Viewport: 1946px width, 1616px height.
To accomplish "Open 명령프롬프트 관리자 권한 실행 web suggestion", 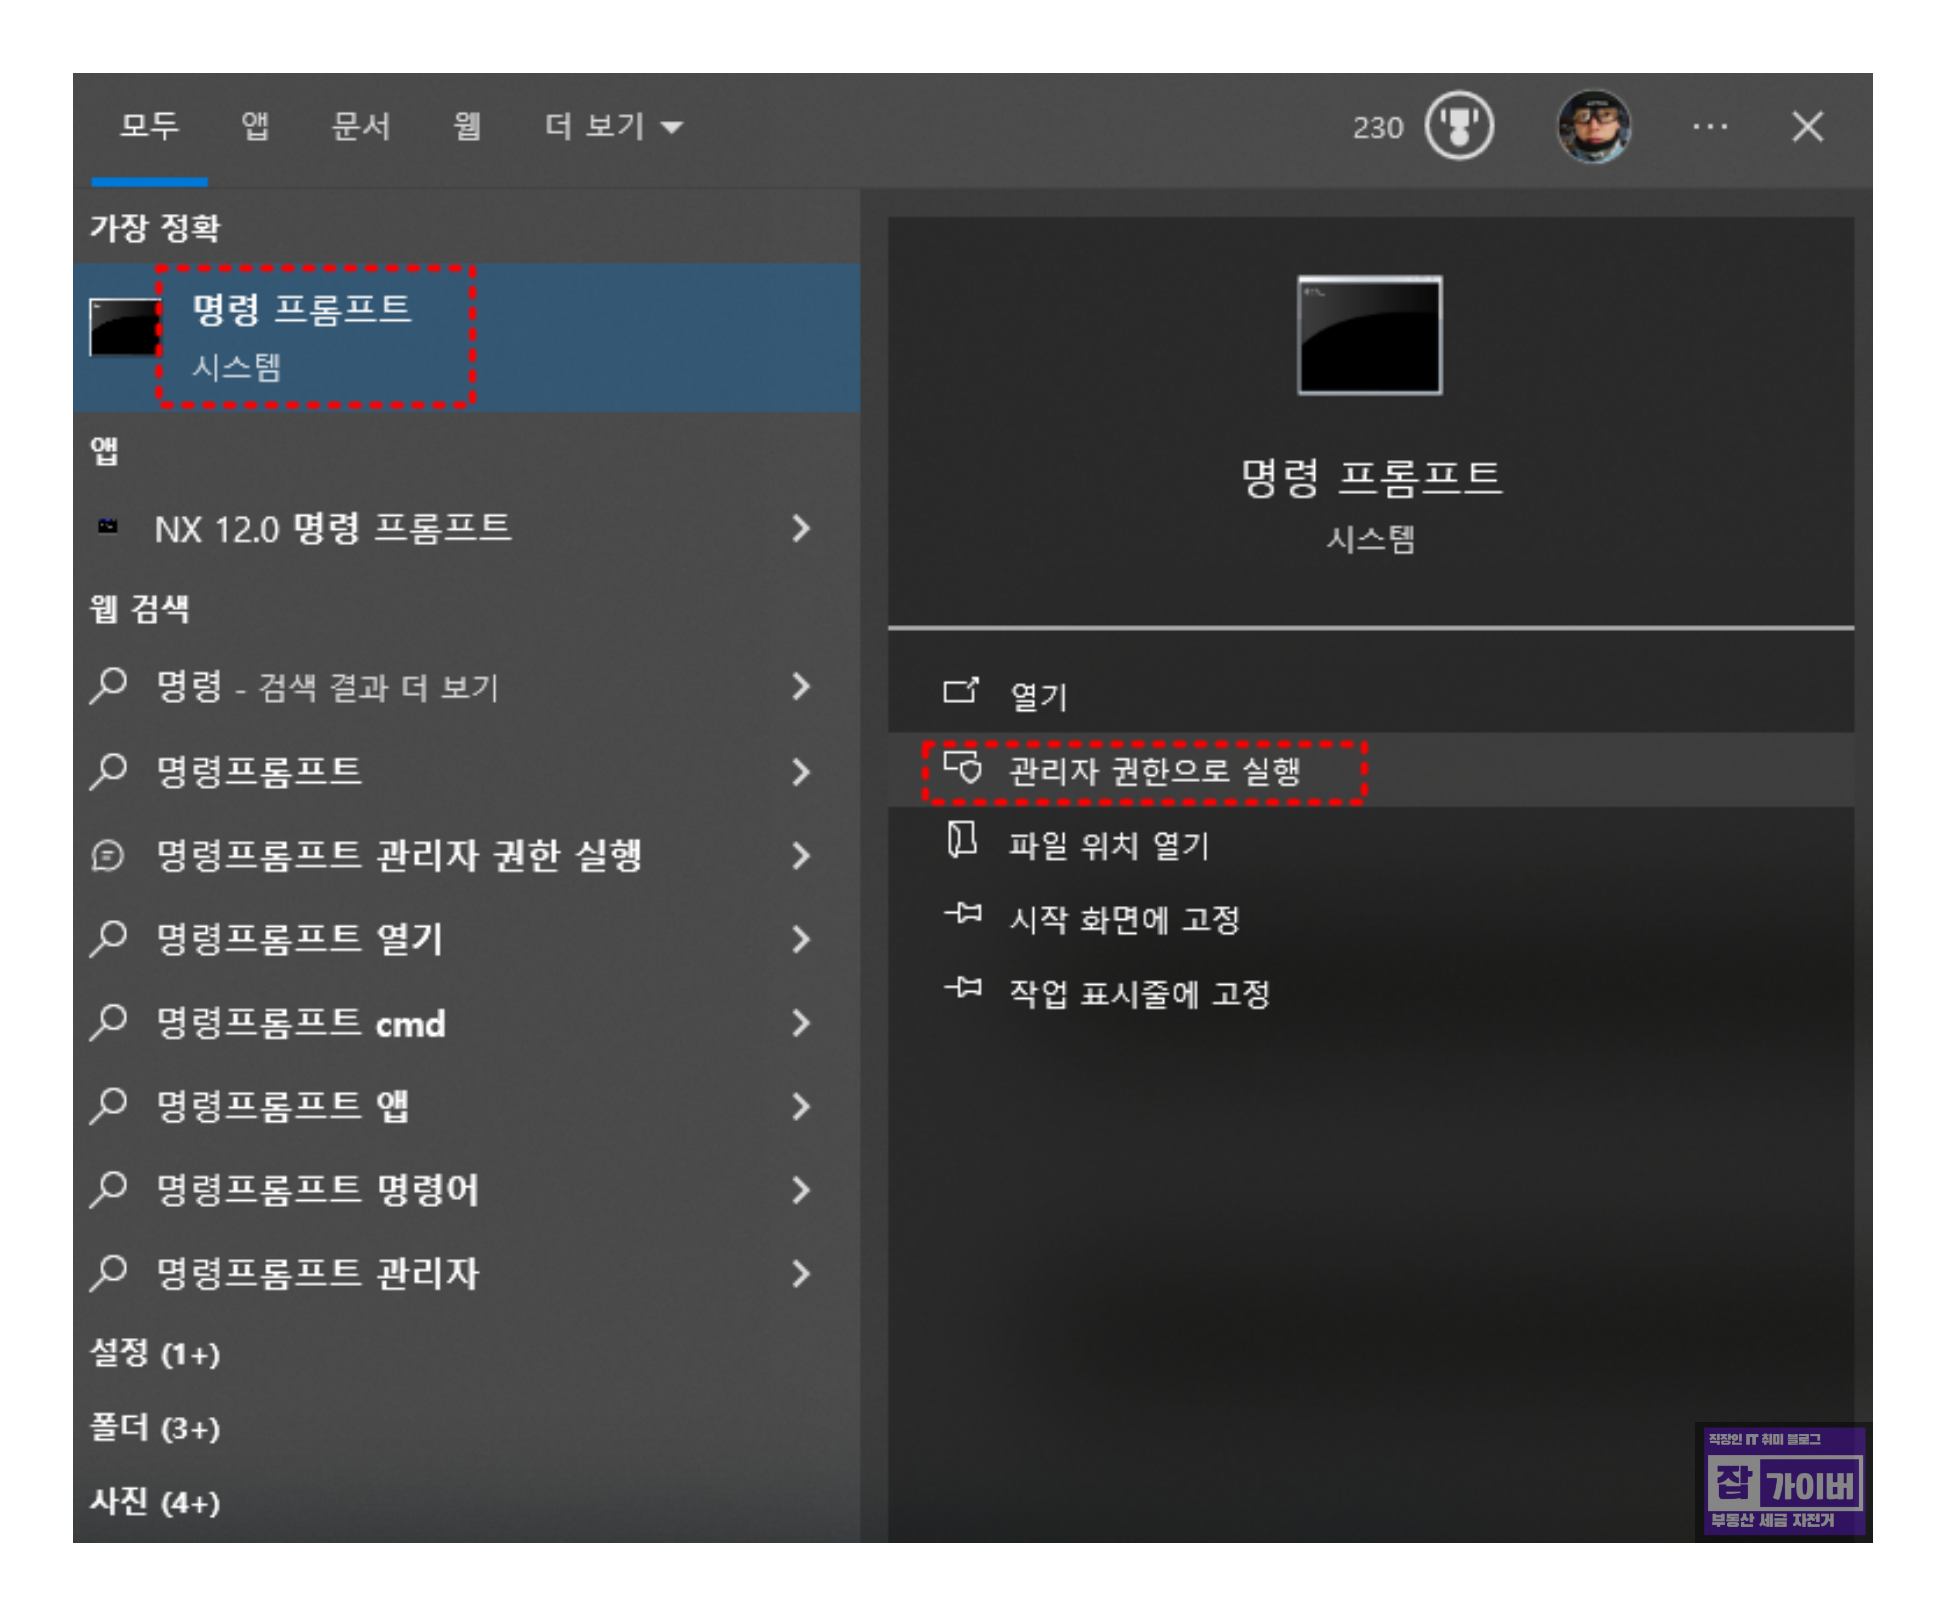I will click(398, 855).
